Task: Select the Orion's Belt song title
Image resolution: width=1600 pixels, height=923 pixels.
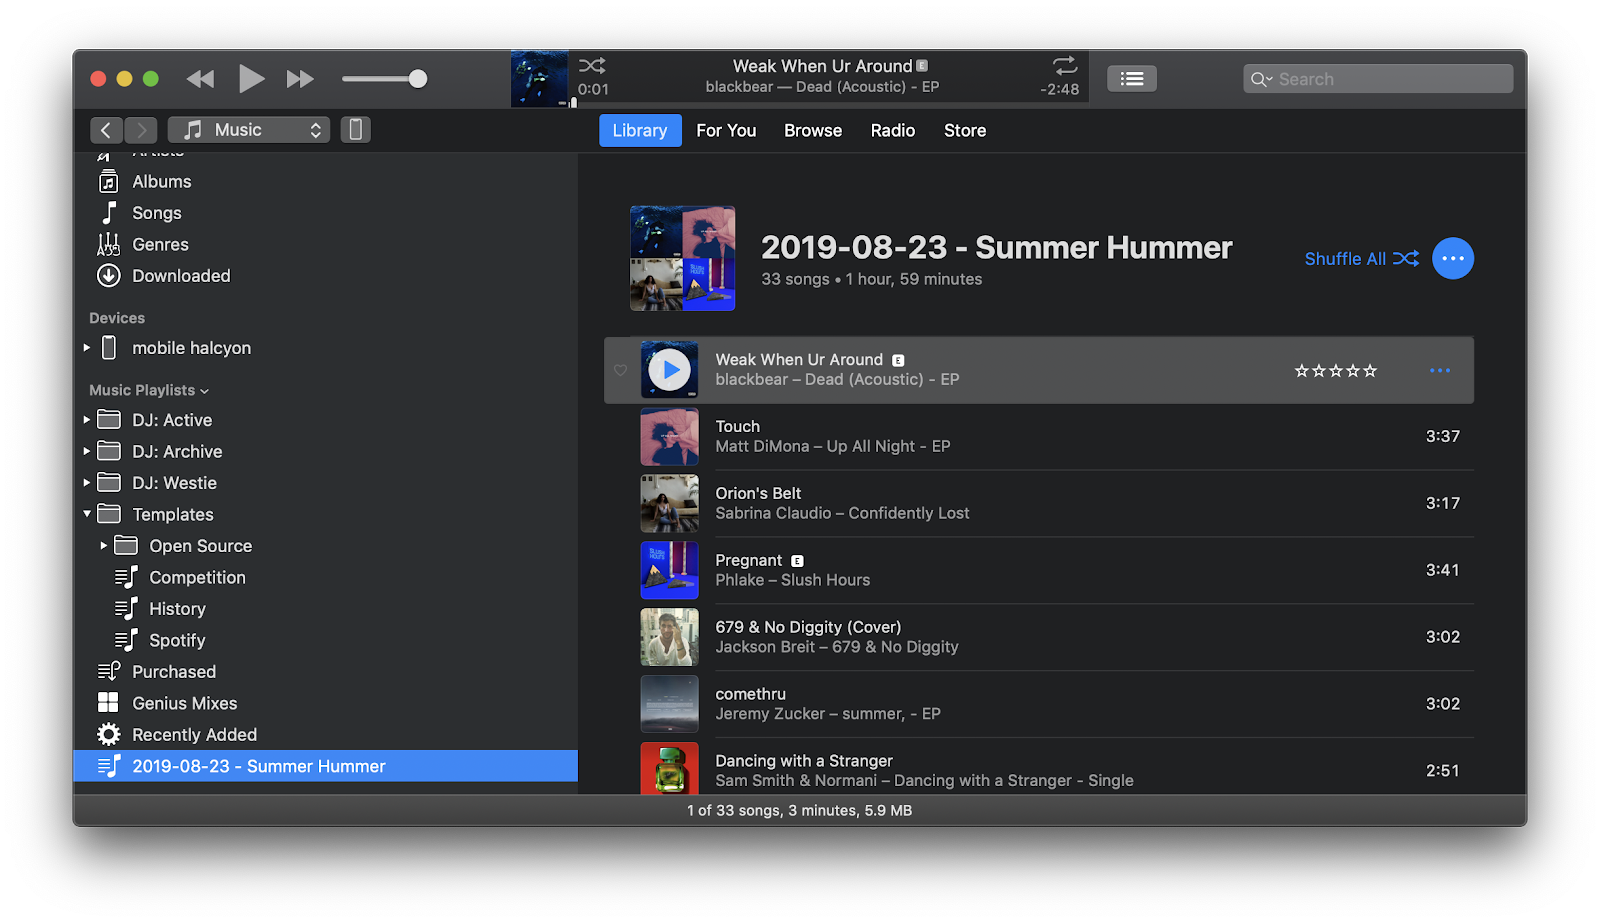Action: pyautogui.click(x=758, y=493)
